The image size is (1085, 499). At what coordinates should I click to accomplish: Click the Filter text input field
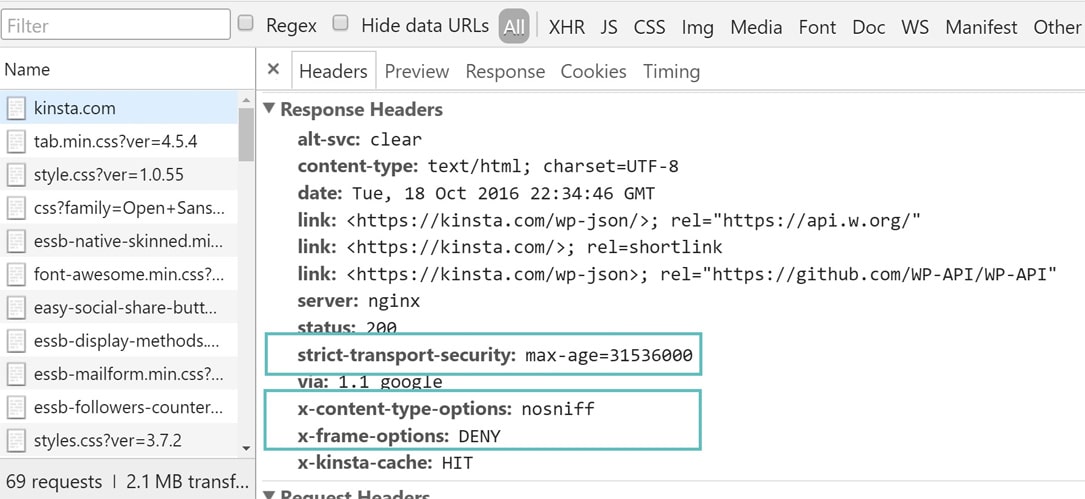point(115,25)
